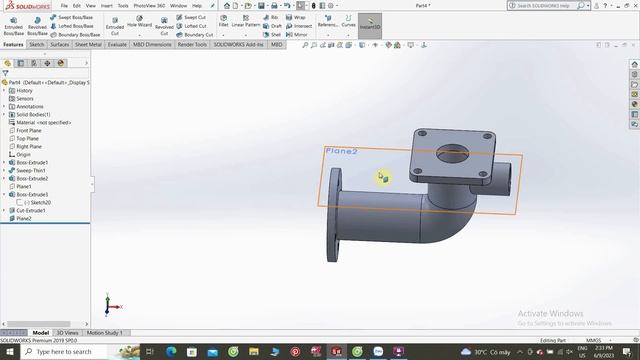Image resolution: width=640 pixels, height=360 pixels.
Task: Use the Shell feature tool
Action: pyautogui.click(x=272, y=35)
